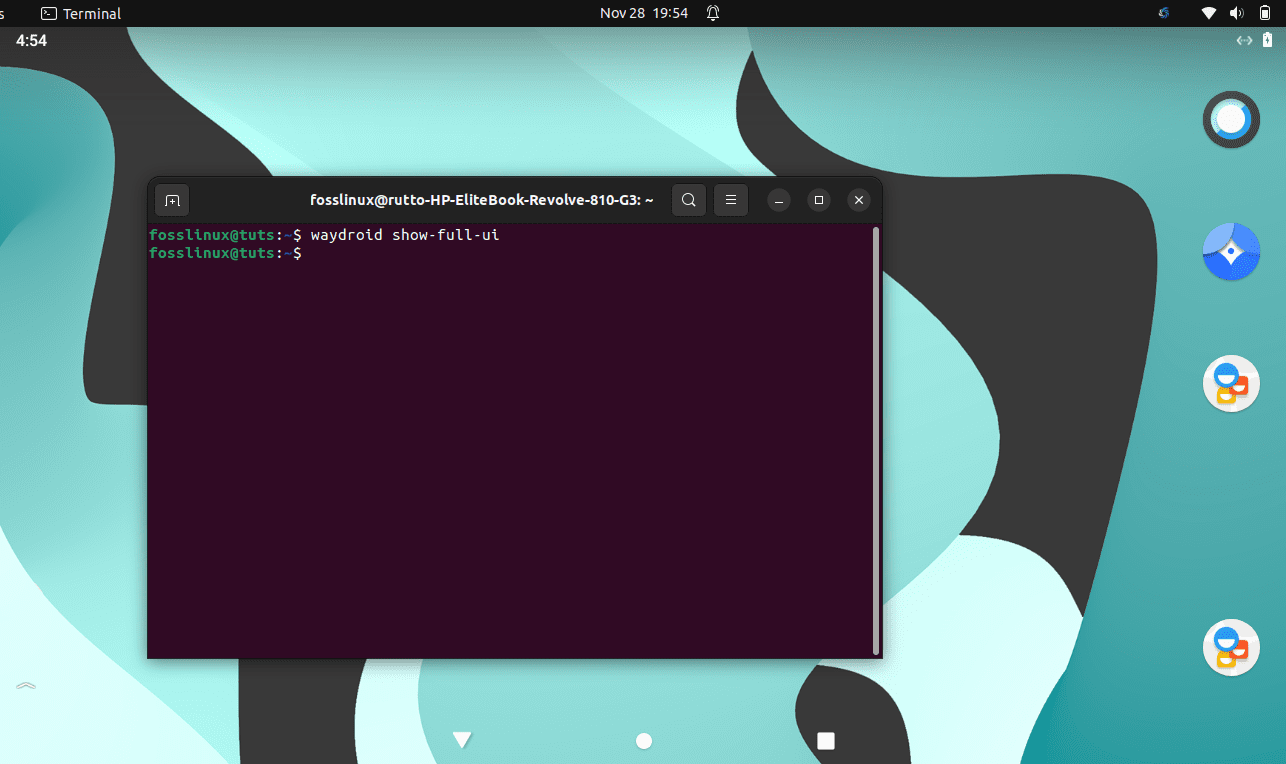Expand the small chevron at the bottom-left corner
Image resolution: width=1286 pixels, height=764 pixels.
(x=26, y=686)
